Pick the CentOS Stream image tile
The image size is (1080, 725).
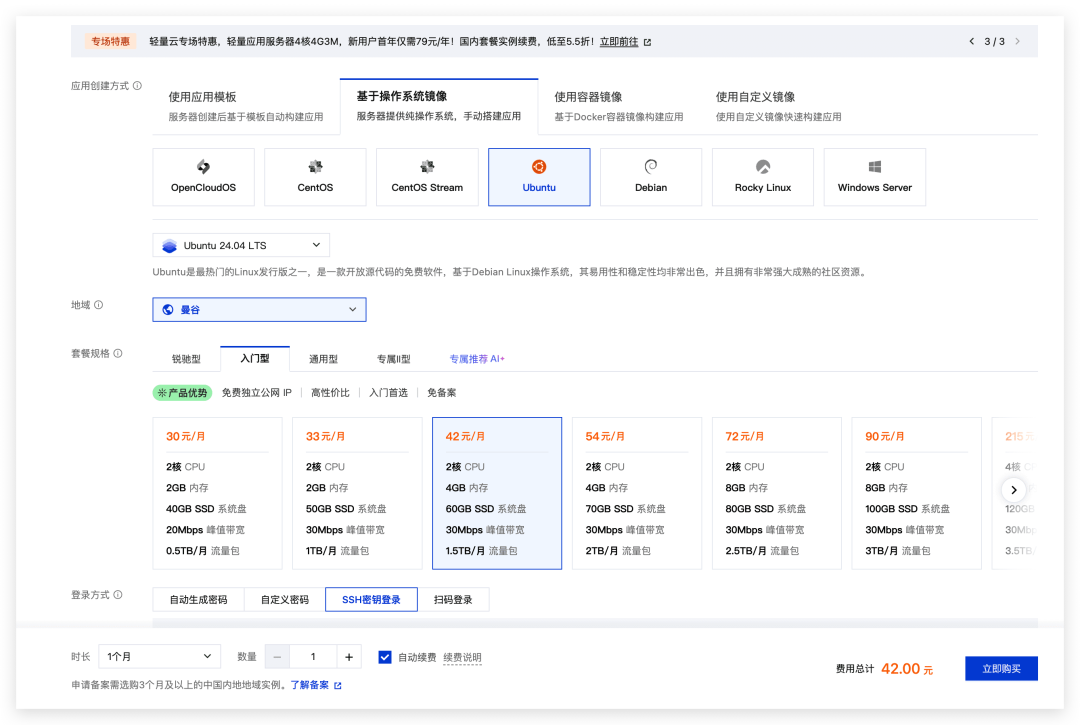tap(427, 177)
